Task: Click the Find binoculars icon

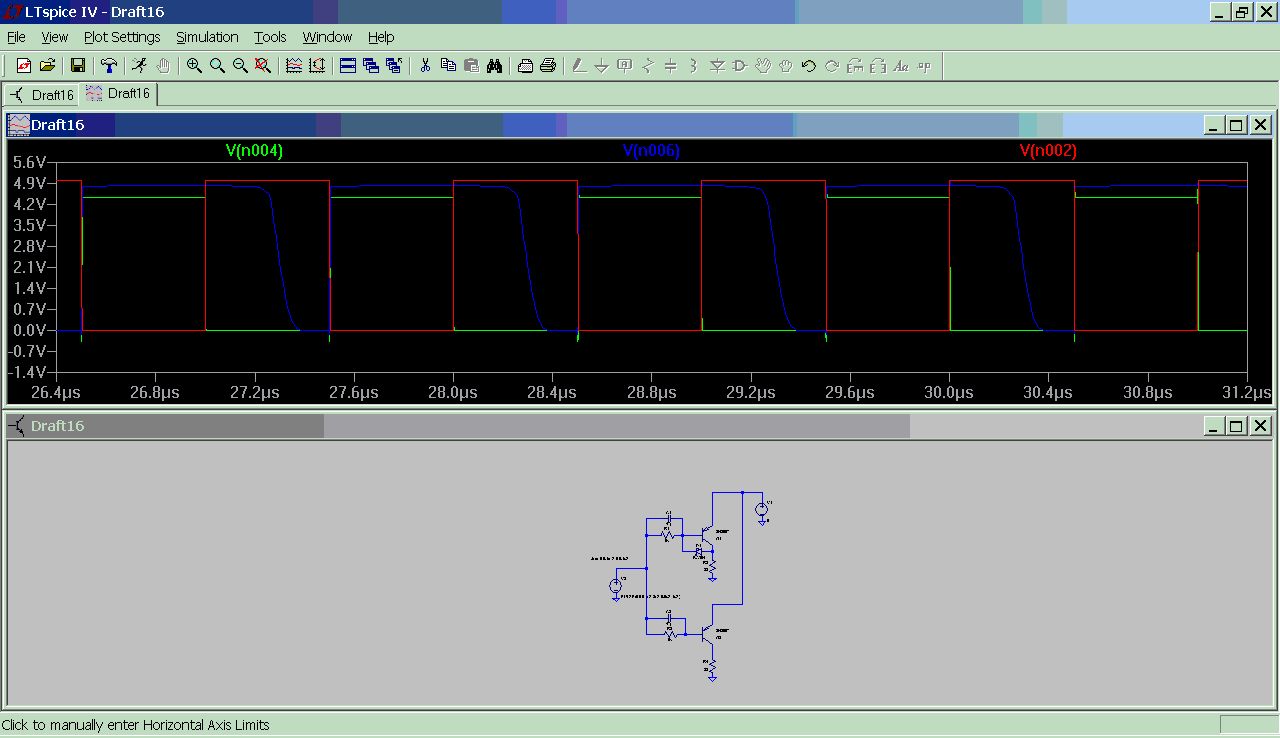Action: [x=494, y=66]
